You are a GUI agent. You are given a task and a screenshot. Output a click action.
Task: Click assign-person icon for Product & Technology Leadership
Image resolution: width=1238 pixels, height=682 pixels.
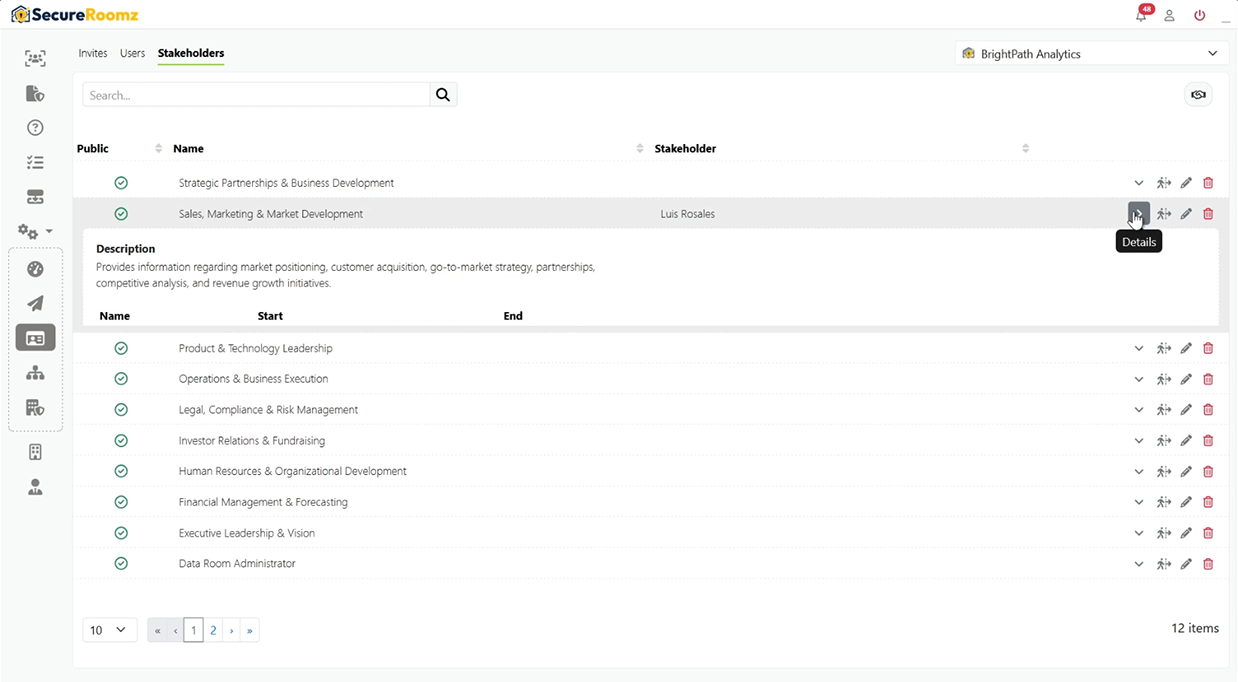point(1163,348)
